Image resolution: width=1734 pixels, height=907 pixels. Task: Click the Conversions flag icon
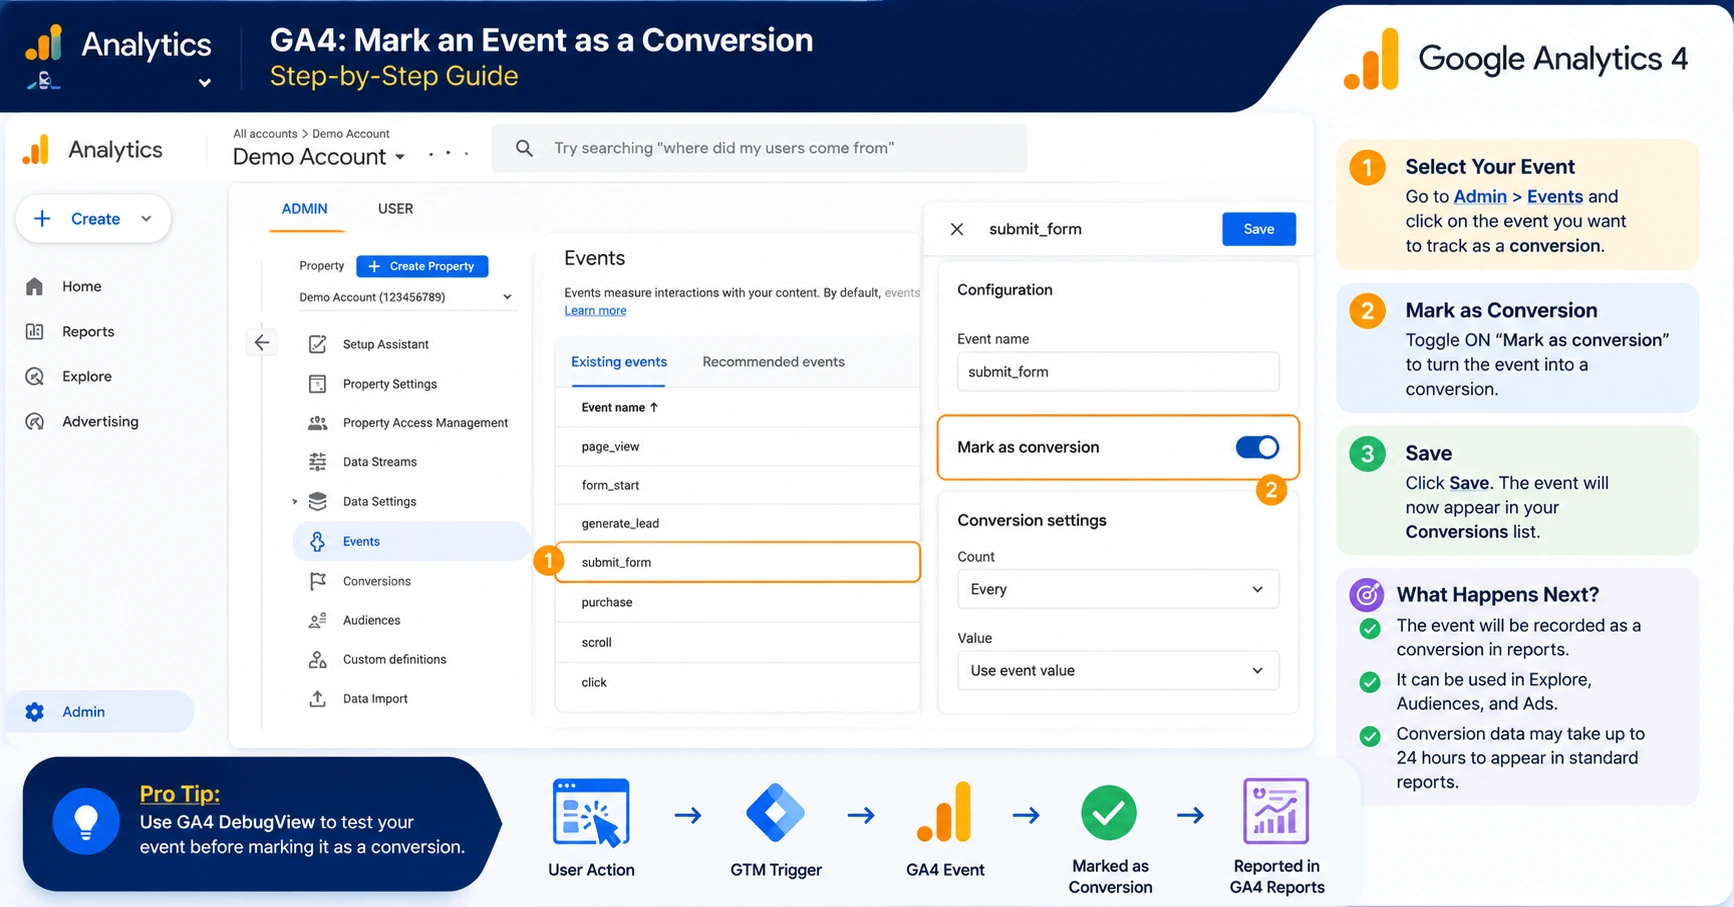[317, 581]
